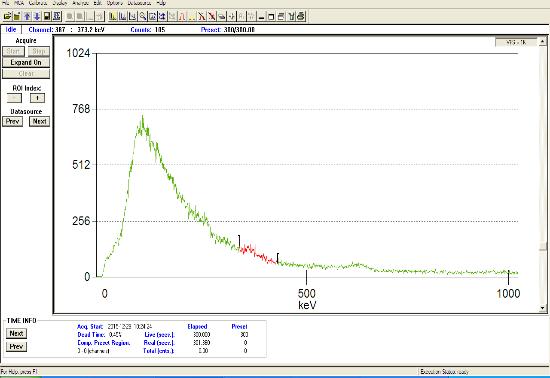Click the Datasource Next button
The width and height of the screenshot is (550, 378).
pos(39,121)
